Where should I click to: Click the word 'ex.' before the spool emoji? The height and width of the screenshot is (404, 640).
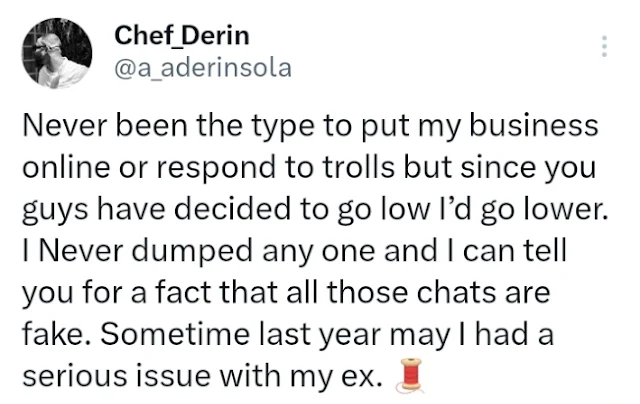click(x=362, y=376)
